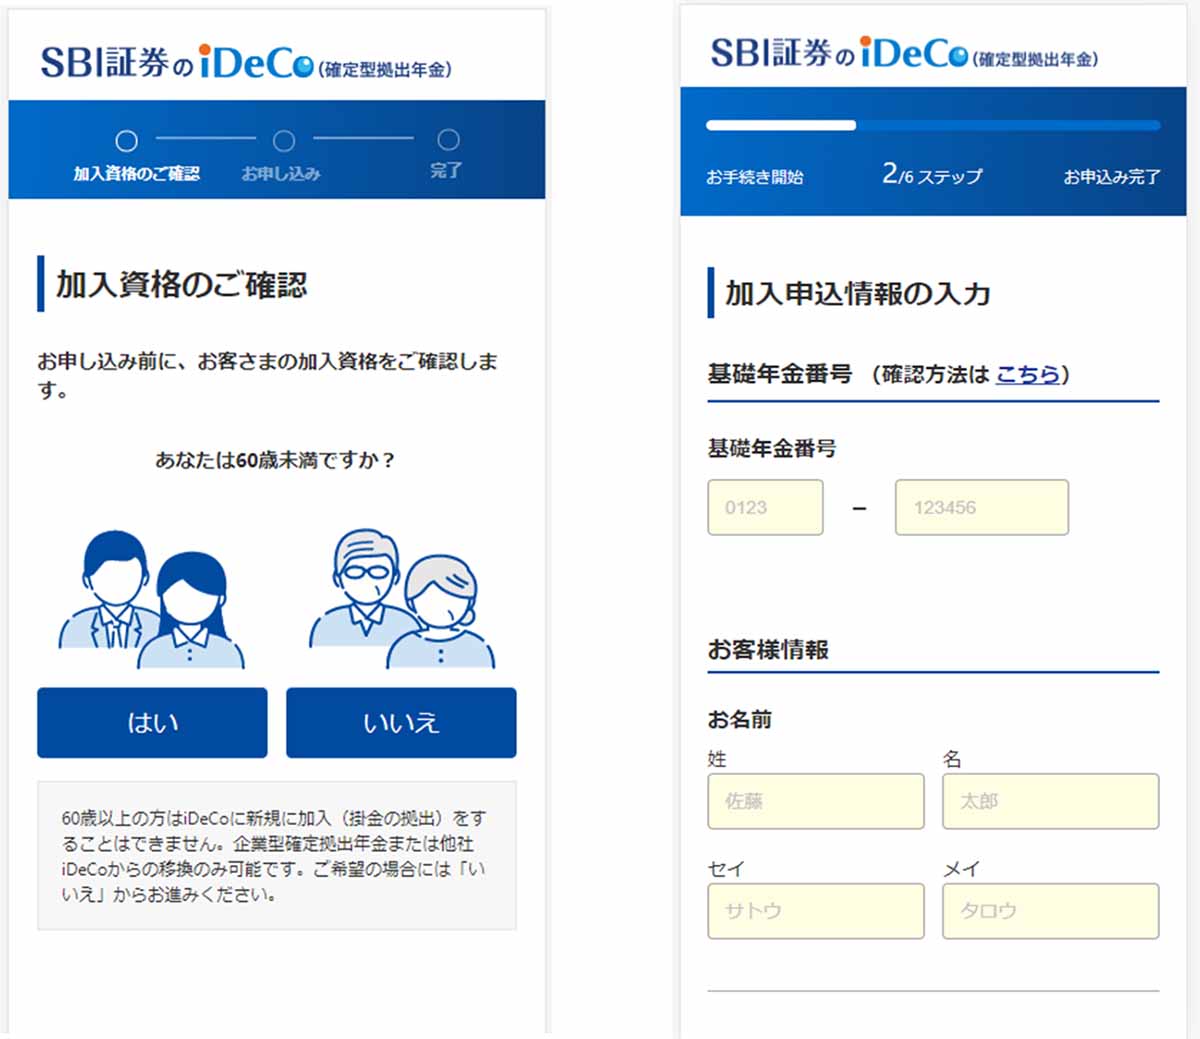Screen dimensions: 1200x1039
Task: Click the step progress bar showing 2/6
Action: pos(932,125)
